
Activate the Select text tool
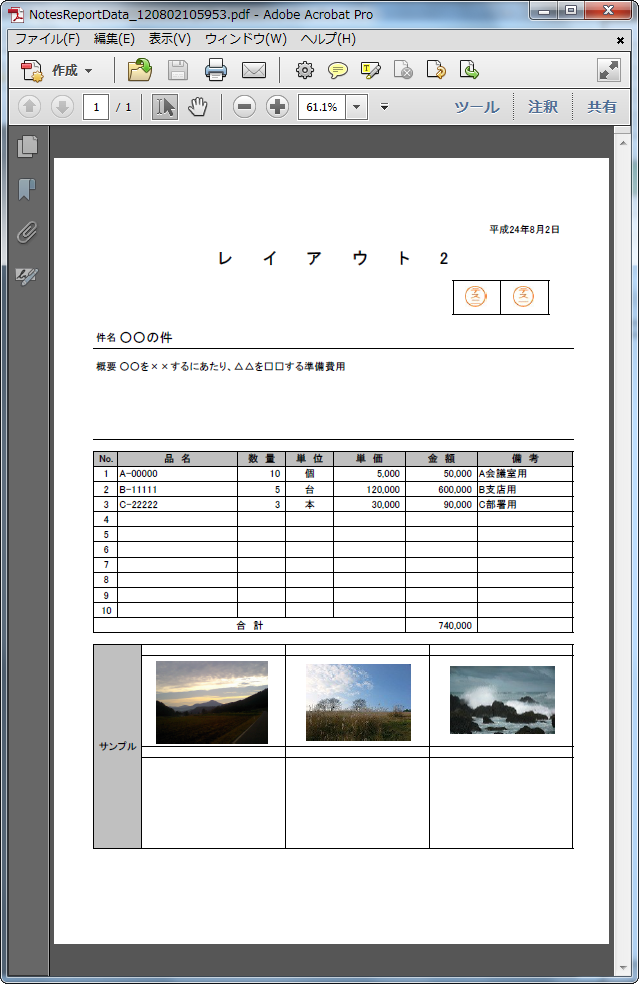(165, 107)
